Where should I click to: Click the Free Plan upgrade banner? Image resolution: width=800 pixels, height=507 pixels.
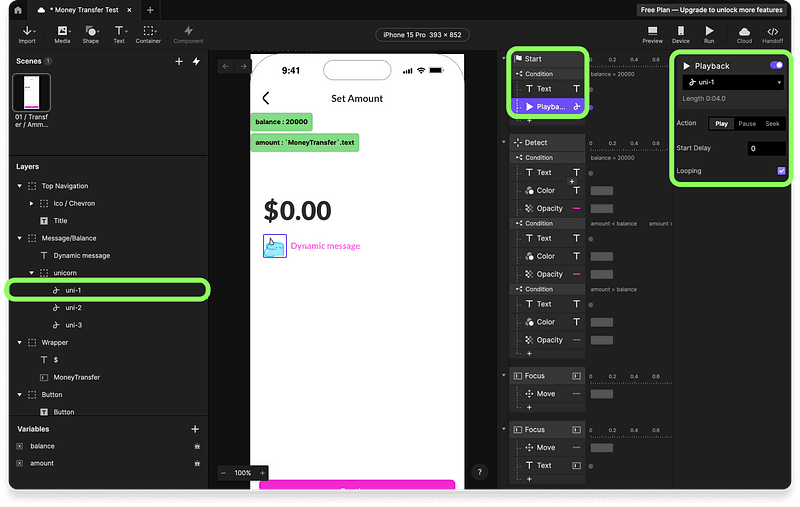tap(711, 10)
